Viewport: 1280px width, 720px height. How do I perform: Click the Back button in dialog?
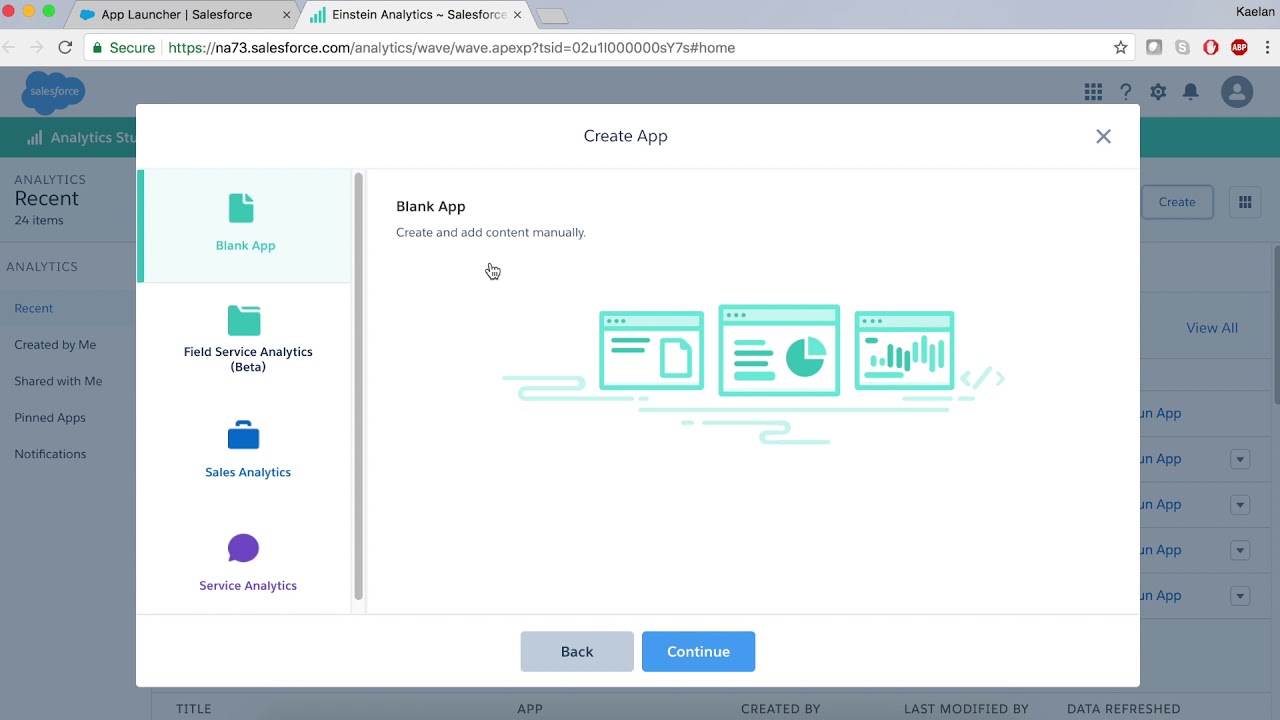pyautogui.click(x=577, y=651)
